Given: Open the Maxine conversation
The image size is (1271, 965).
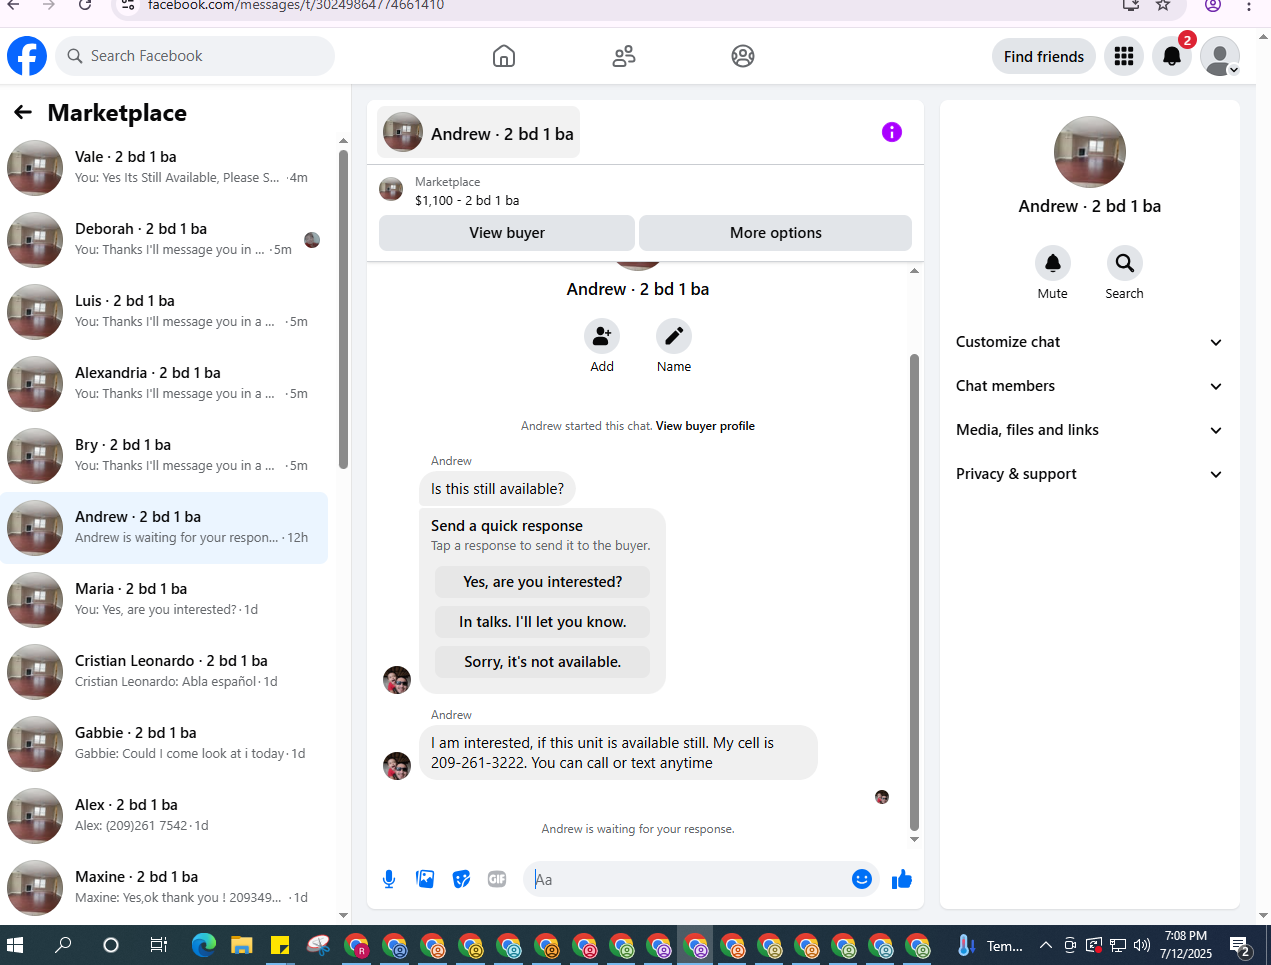Looking at the screenshot, I should [x=165, y=888].
